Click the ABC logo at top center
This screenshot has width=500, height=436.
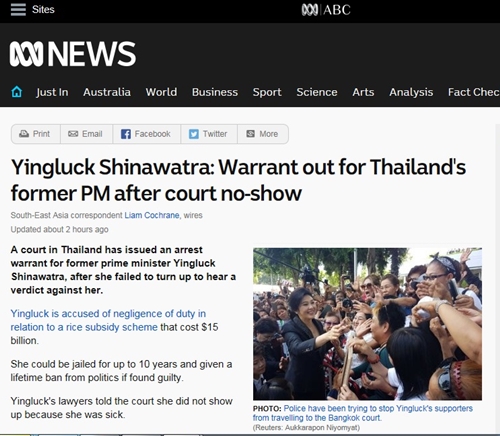pos(326,10)
